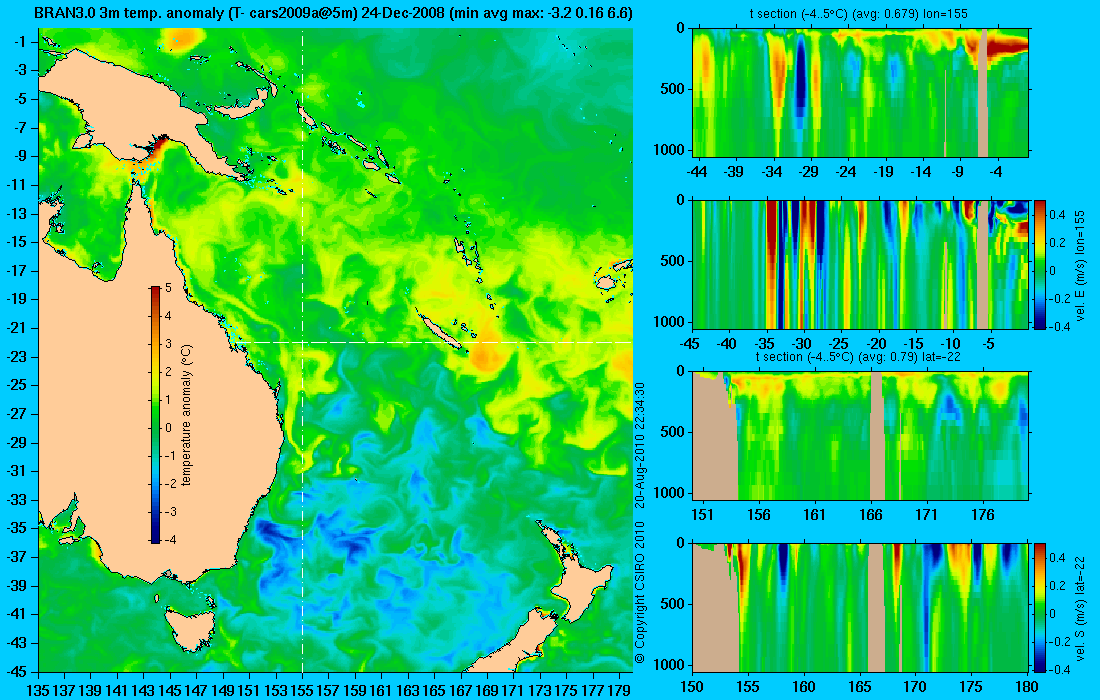
Task: Click the '-5' tick under vel. E section
Action: click(988, 344)
